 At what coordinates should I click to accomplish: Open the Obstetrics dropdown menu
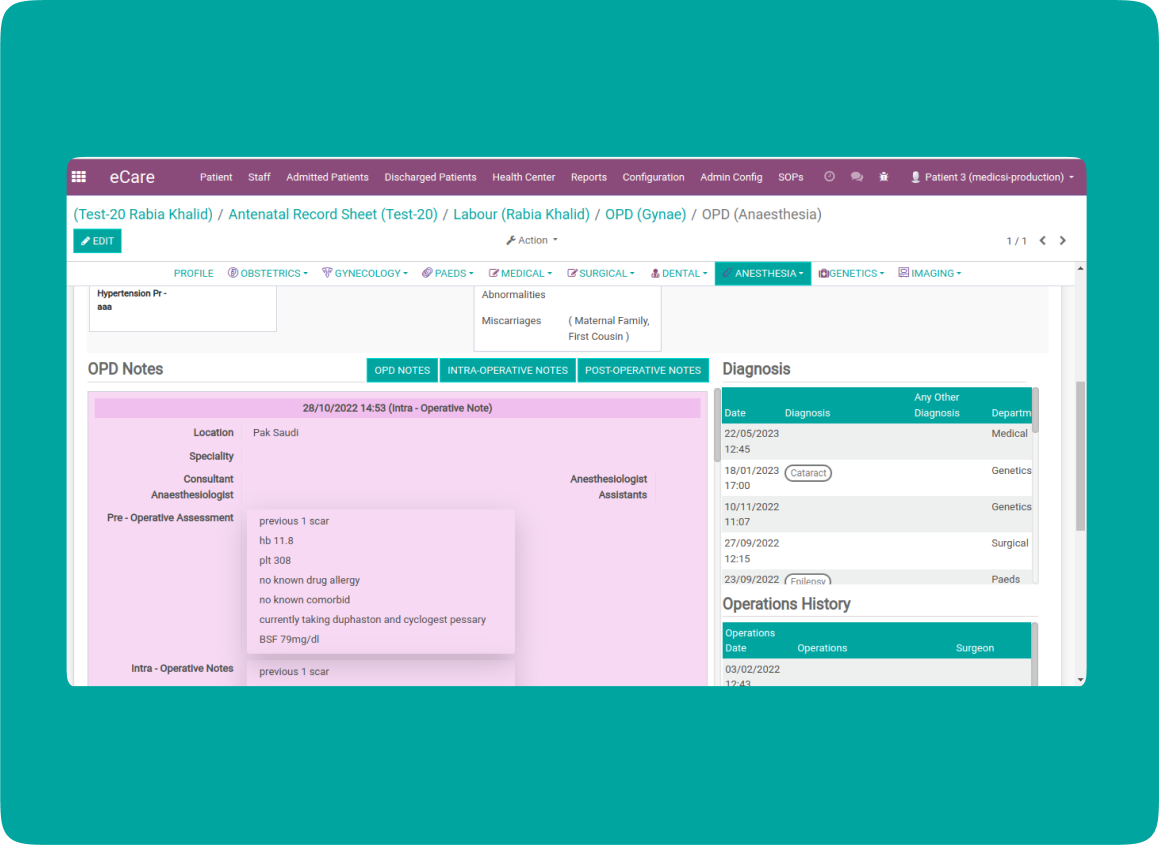tap(268, 273)
